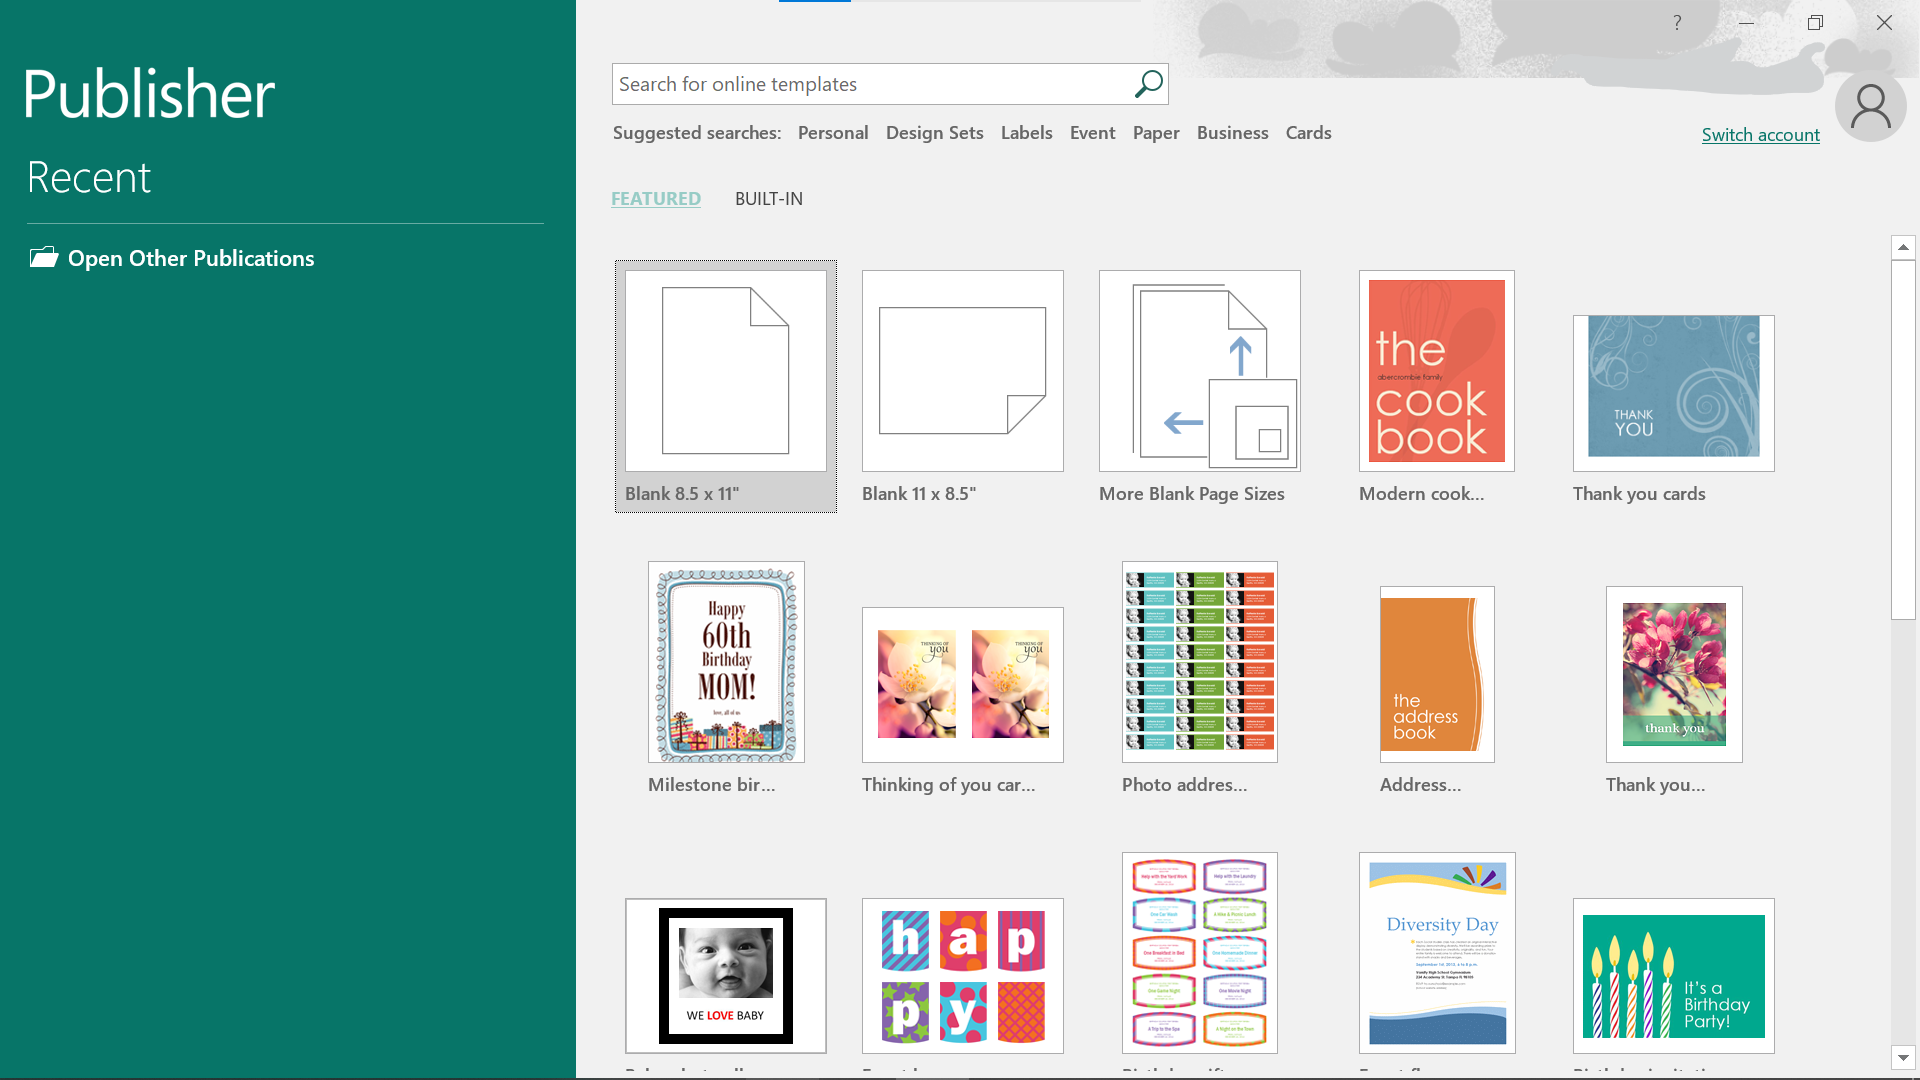
Task: Click the "More Blank Page Sizes" label
Action: (x=1191, y=494)
